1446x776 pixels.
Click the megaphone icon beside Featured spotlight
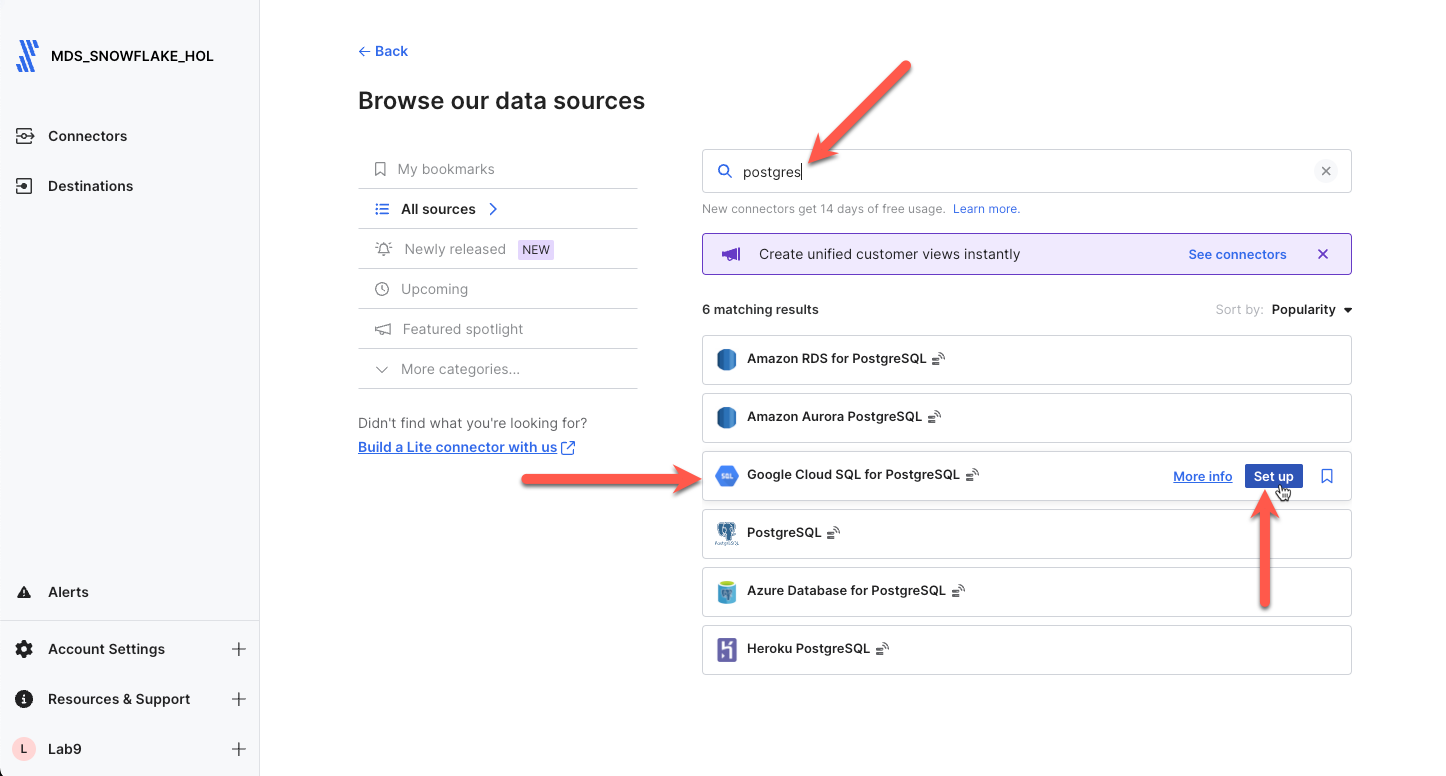coord(382,329)
